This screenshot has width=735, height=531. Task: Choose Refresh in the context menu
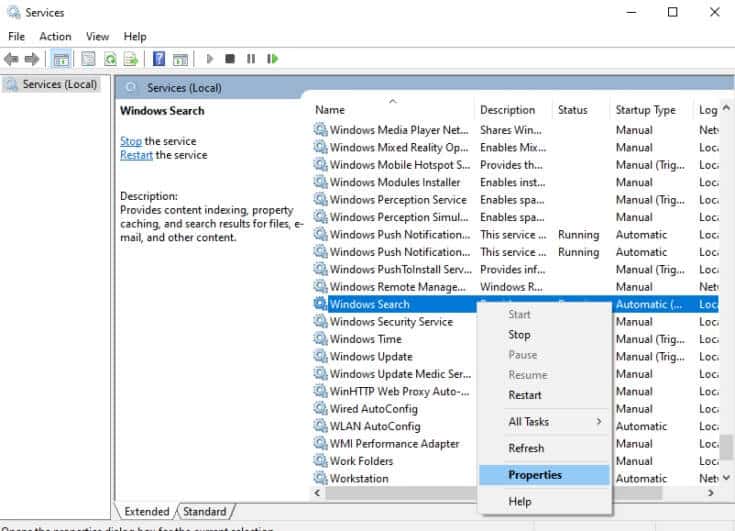tap(526, 448)
